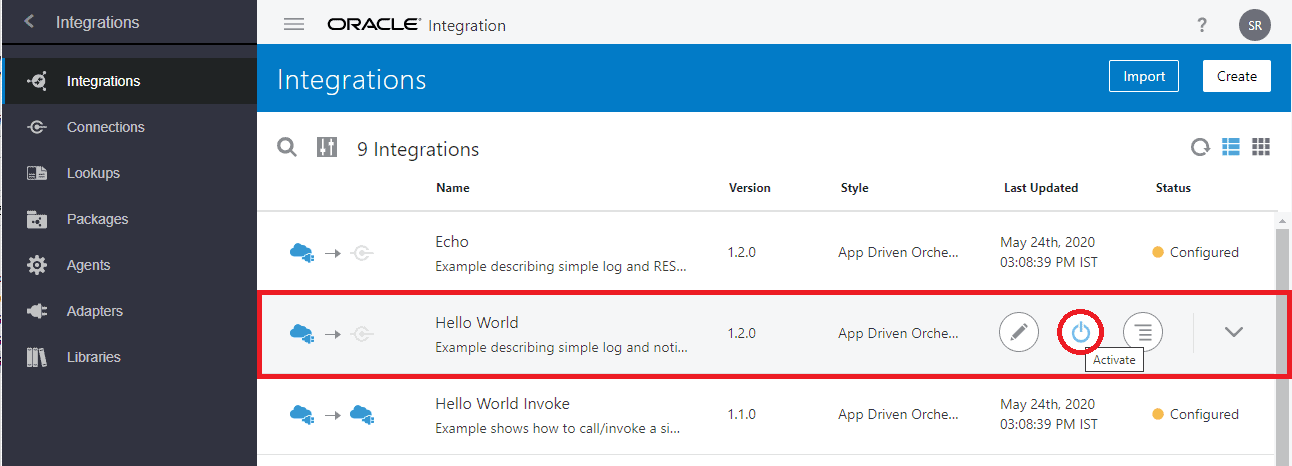1292x466 pixels.
Task: Click the Lookups sidebar icon
Action: 37,173
